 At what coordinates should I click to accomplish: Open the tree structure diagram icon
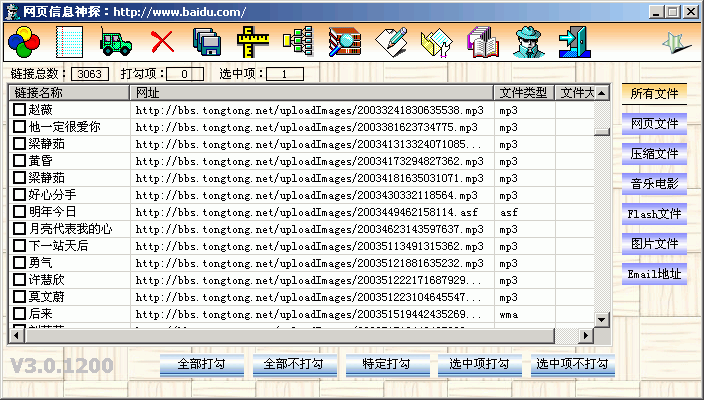point(299,41)
